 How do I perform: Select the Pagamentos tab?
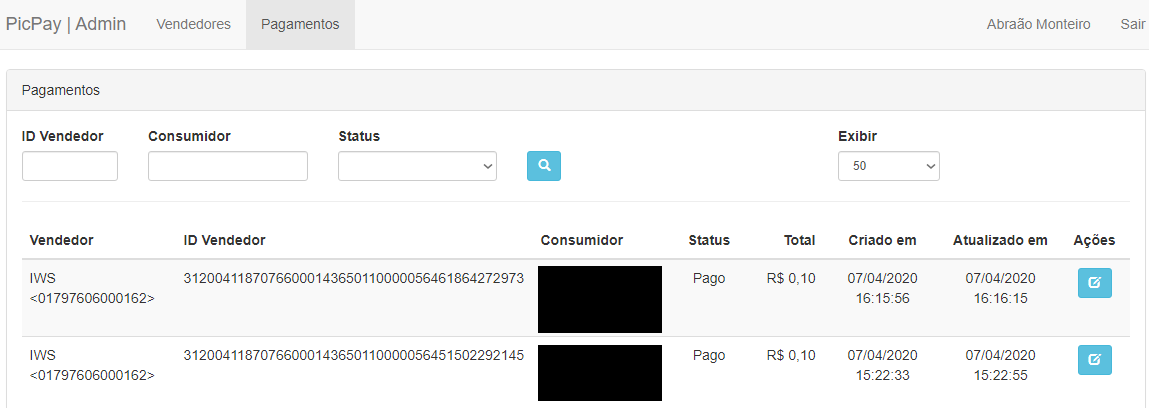point(300,24)
